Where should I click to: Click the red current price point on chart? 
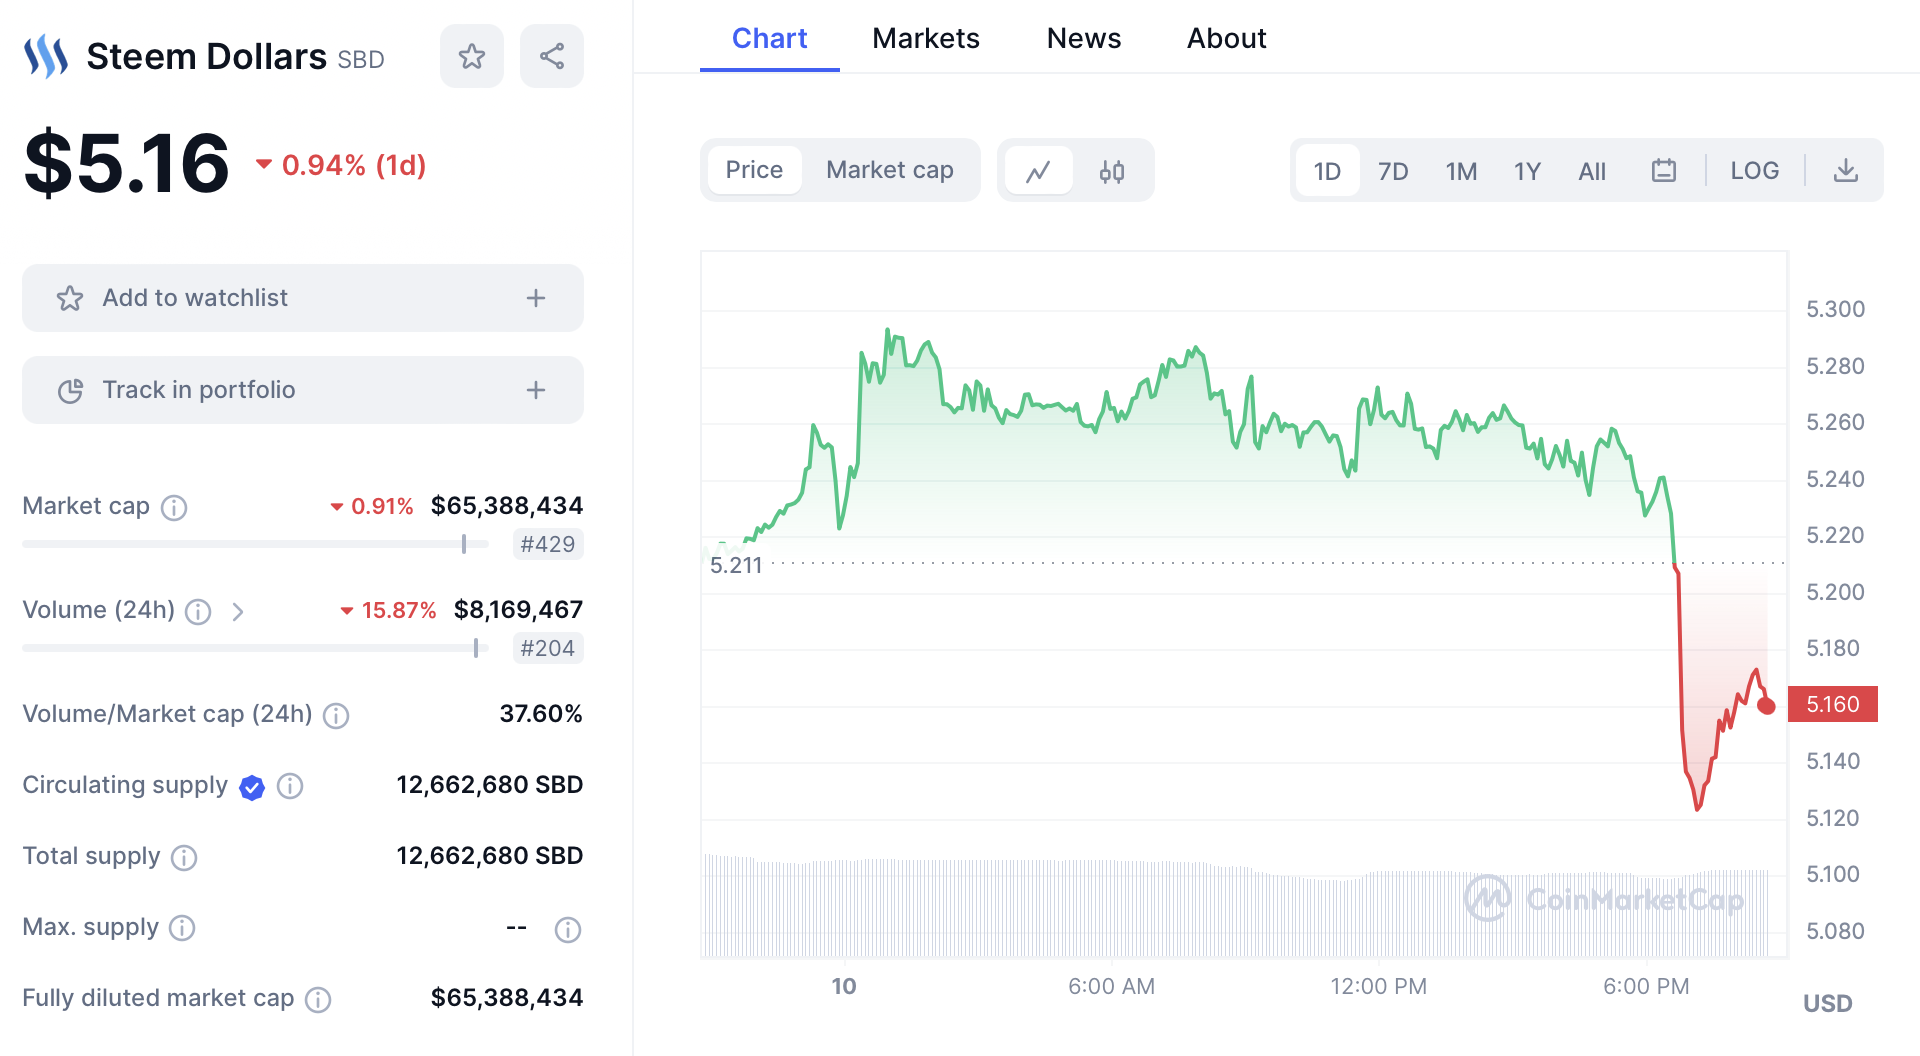click(x=1766, y=706)
